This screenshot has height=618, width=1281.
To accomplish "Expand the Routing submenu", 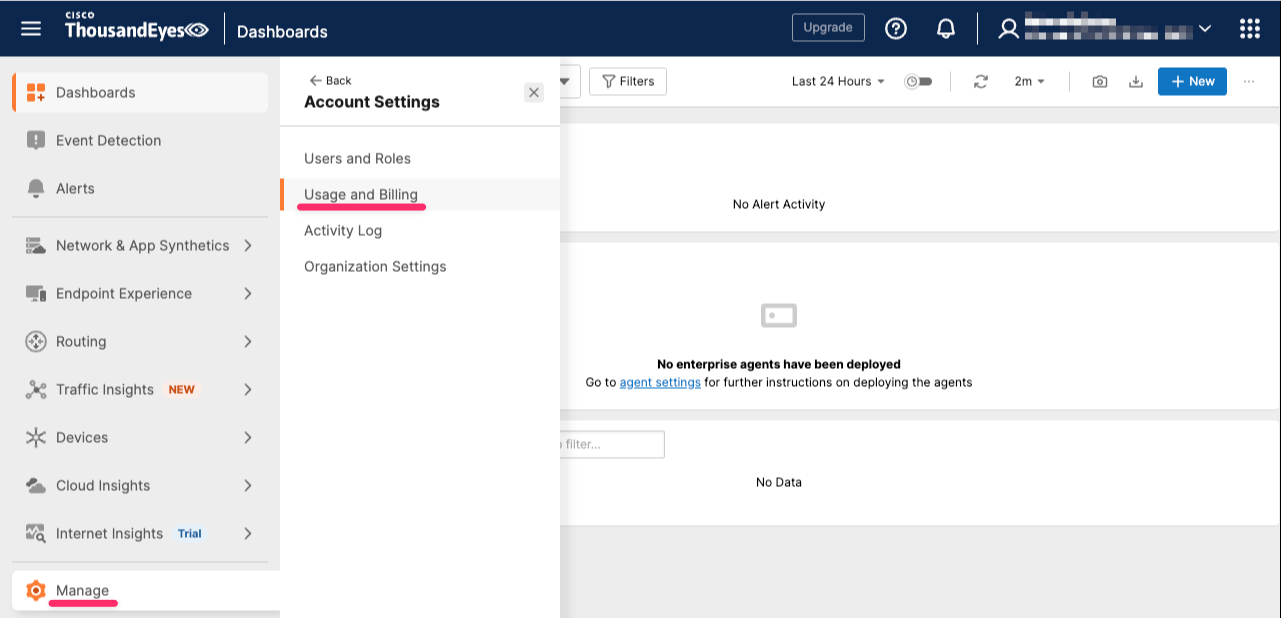I will coord(248,342).
